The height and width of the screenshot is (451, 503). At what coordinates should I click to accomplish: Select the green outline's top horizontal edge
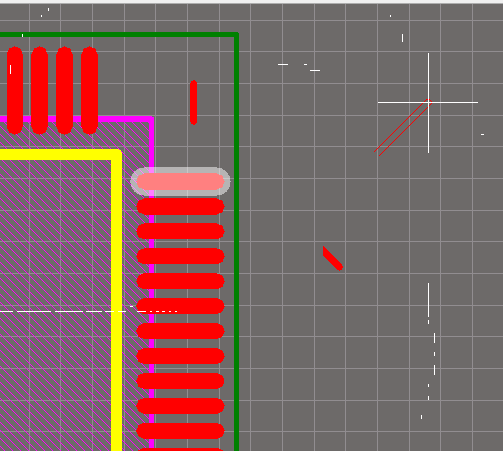[119, 35]
